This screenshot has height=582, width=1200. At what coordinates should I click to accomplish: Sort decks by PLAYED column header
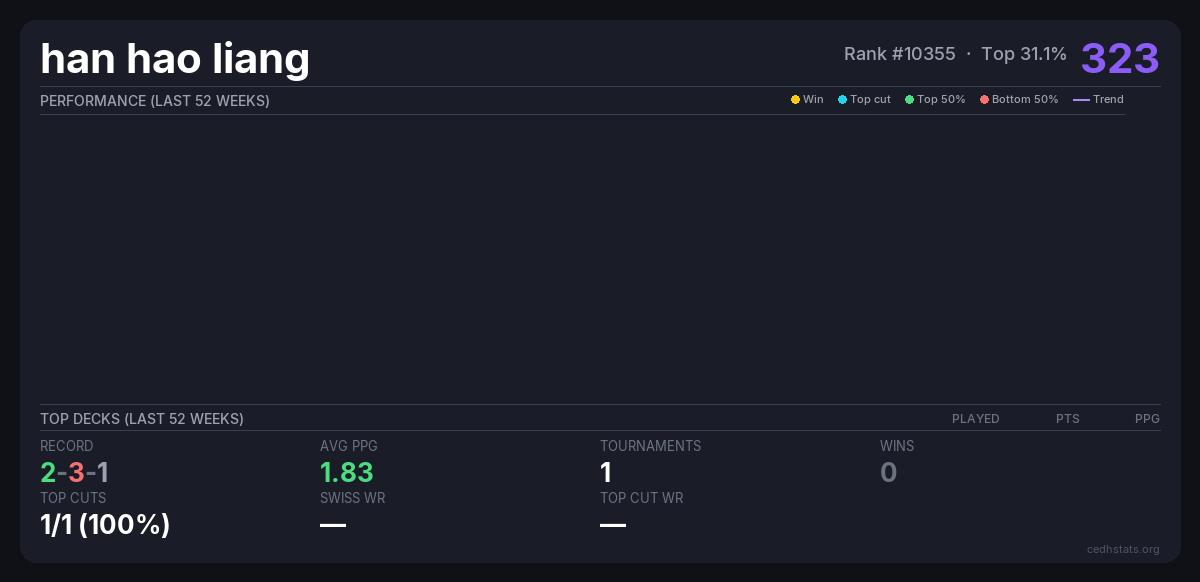[x=975, y=419]
